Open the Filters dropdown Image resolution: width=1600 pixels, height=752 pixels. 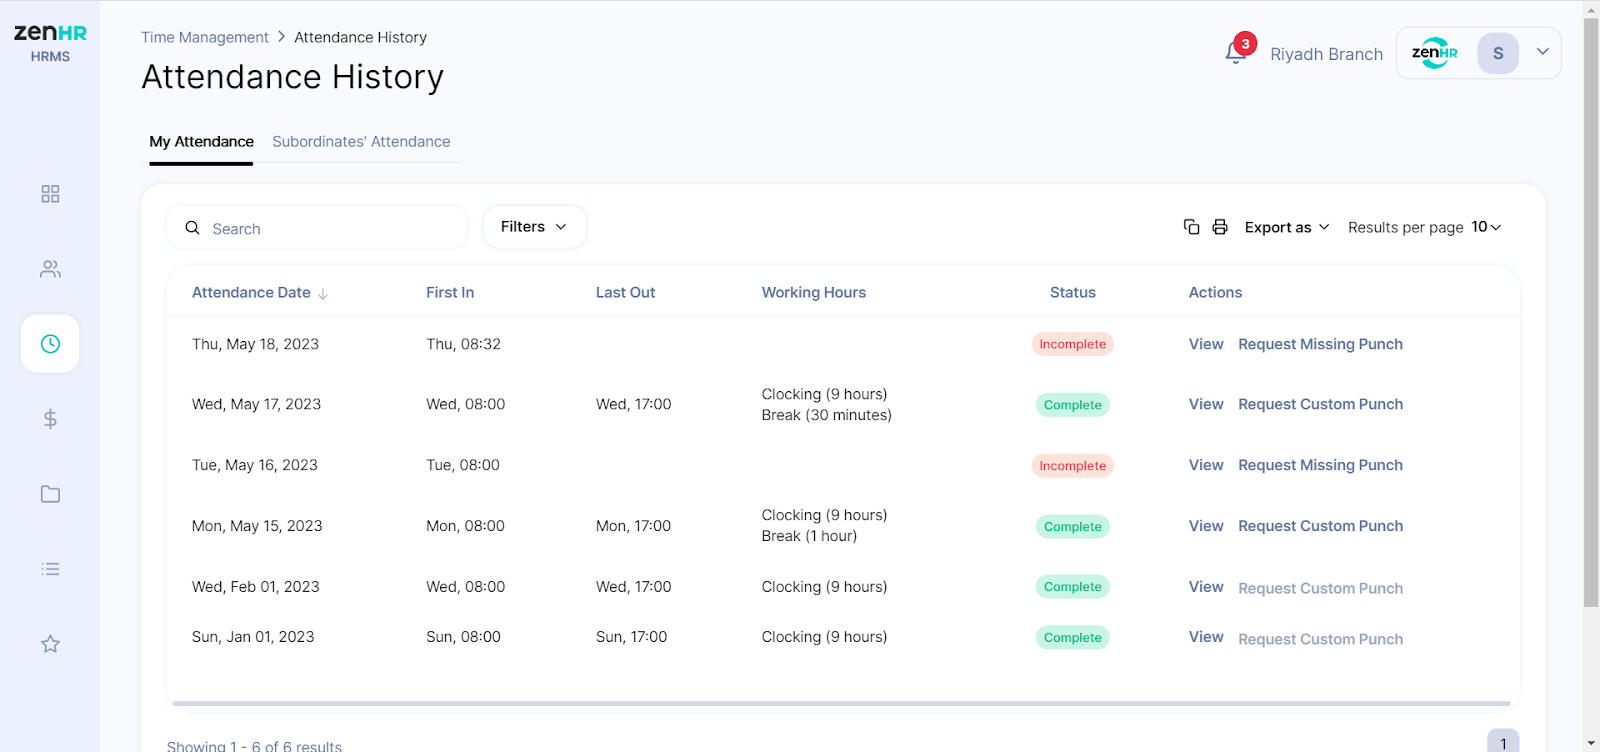[x=534, y=227]
